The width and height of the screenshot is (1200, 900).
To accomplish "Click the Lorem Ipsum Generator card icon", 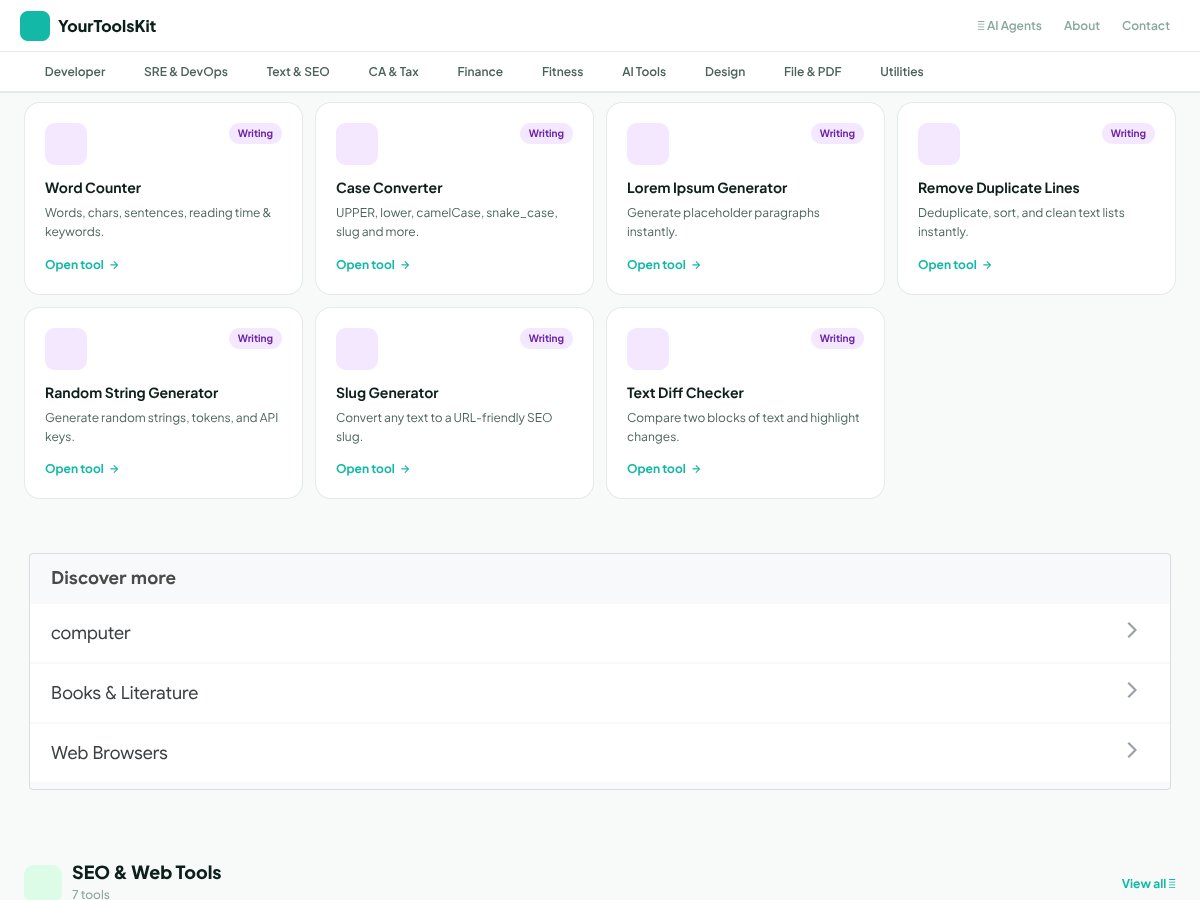I will [x=648, y=144].
